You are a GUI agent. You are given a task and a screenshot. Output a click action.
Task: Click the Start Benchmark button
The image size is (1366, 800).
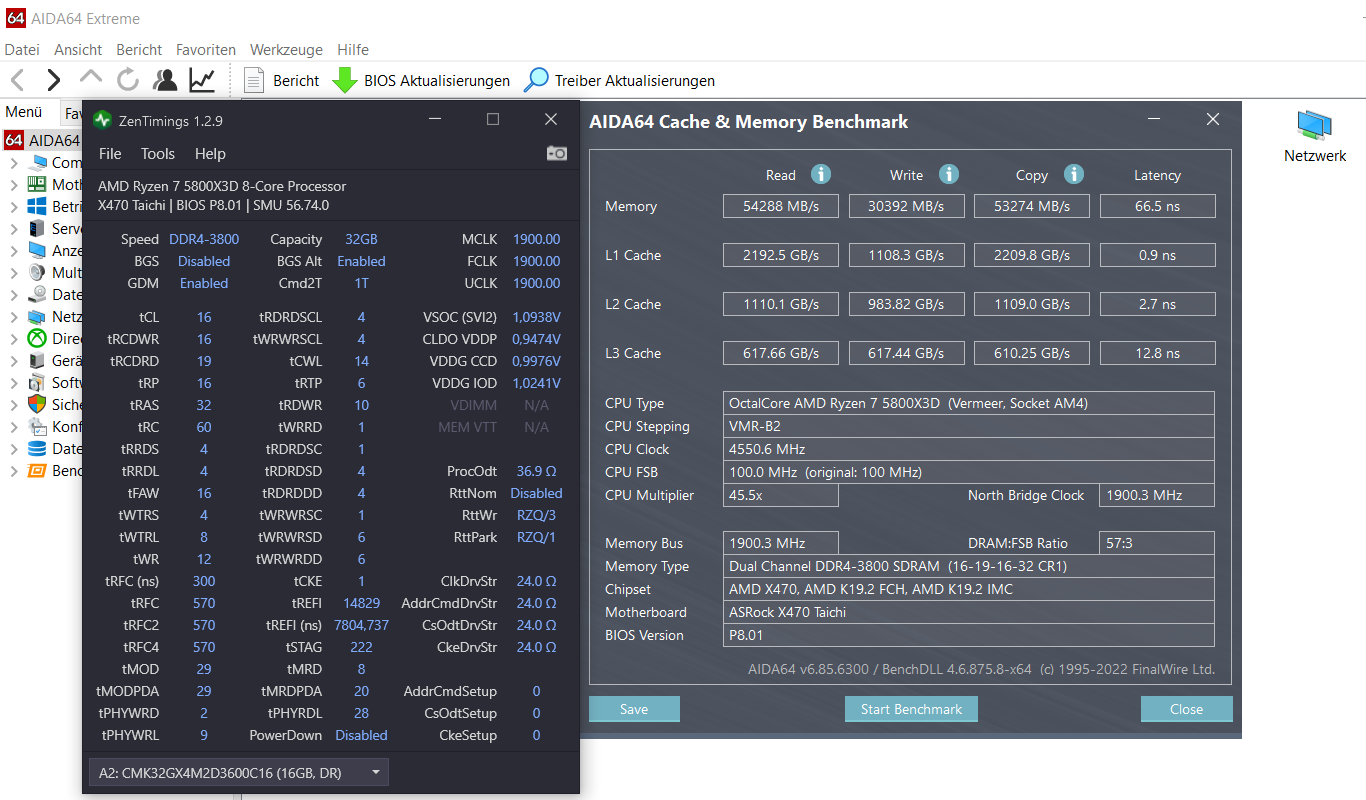910,708
